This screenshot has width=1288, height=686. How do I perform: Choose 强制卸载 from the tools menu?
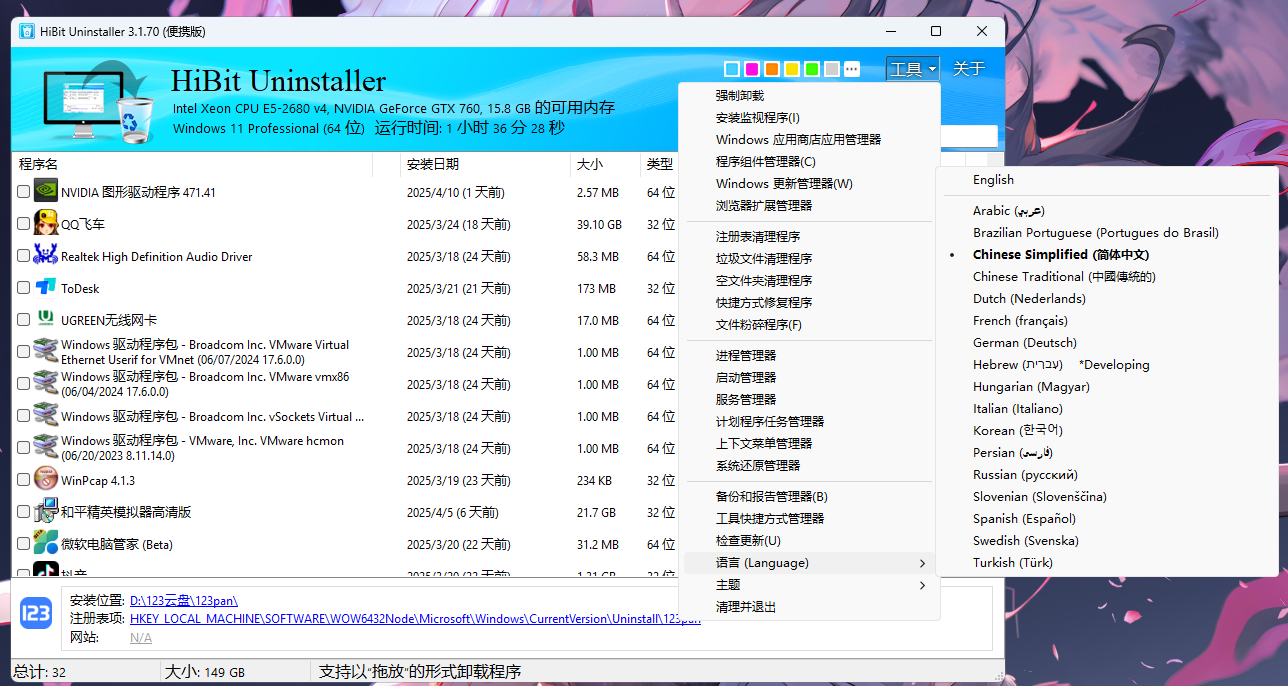pyautogui.click(x=740, y=96)
